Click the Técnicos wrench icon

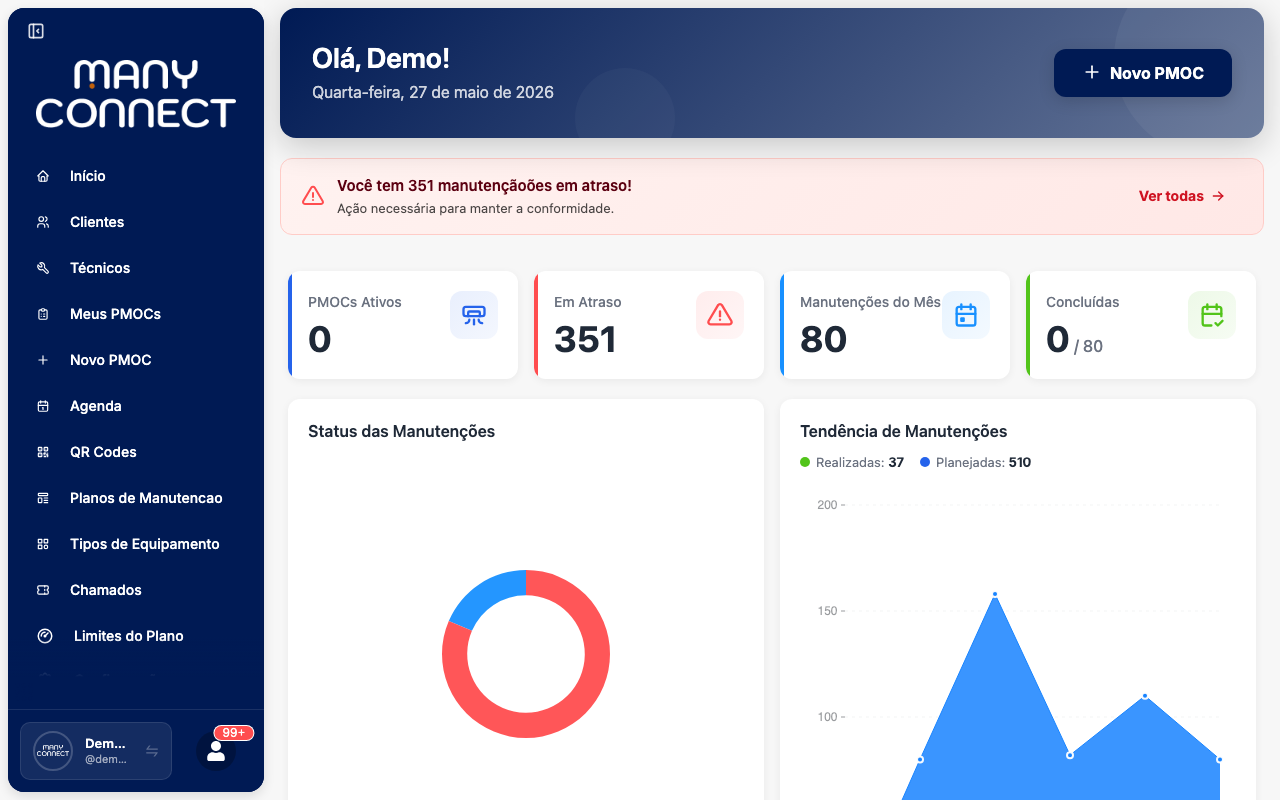(x=43, y=268)
